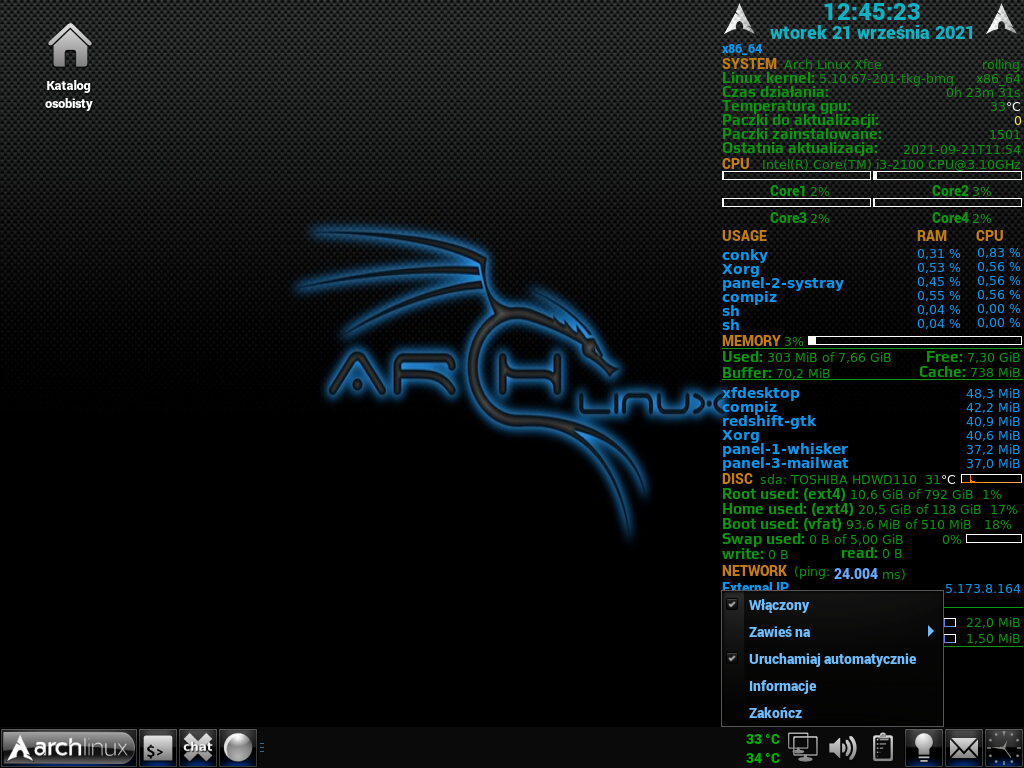This screenshot has width=1024, height=768.
Task: Click the 'panel-3-mailwat' memory row
Action: pos(871,463)
